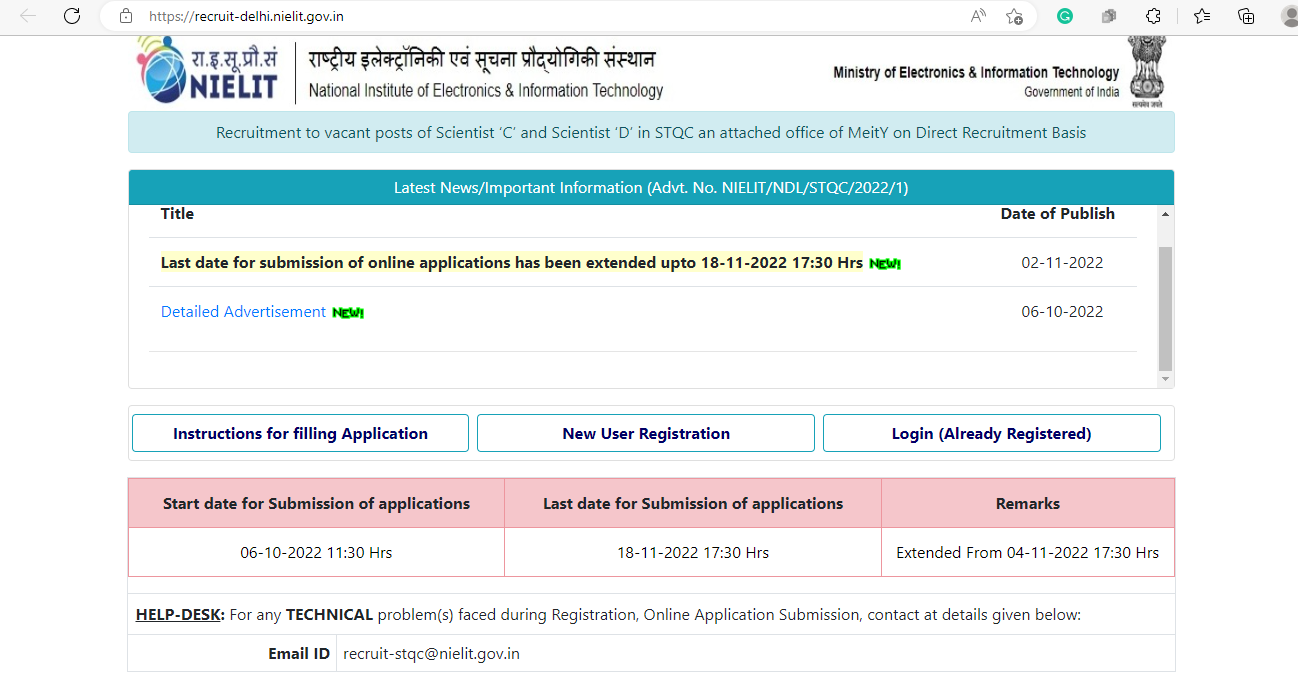Click the Title column header

click(x=177, y=213)
